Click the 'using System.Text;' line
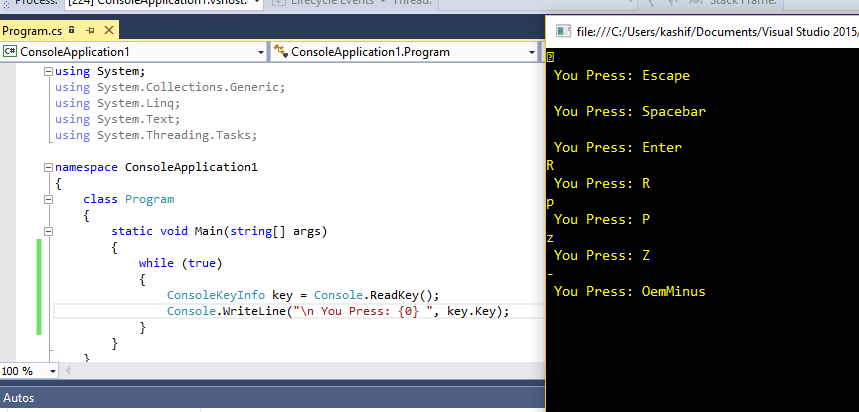Screen dimensions: 859x412 click(x=117, y=119)
